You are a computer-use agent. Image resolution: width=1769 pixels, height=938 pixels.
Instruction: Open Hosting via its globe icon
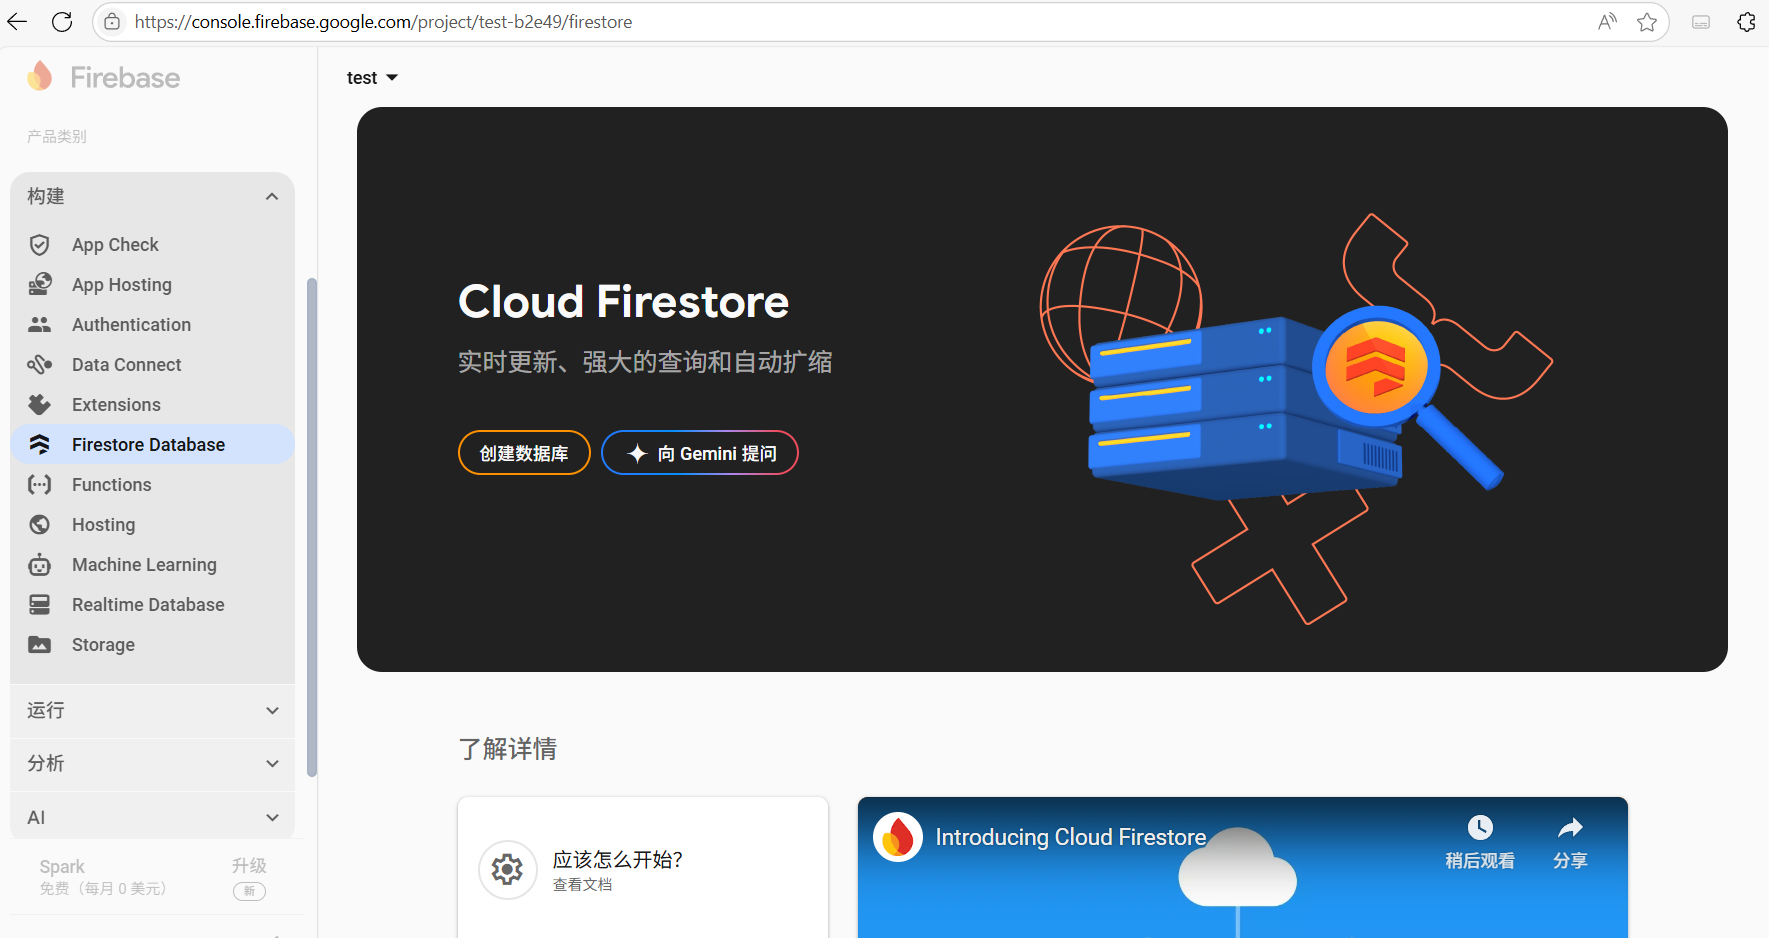pos(40,525)
